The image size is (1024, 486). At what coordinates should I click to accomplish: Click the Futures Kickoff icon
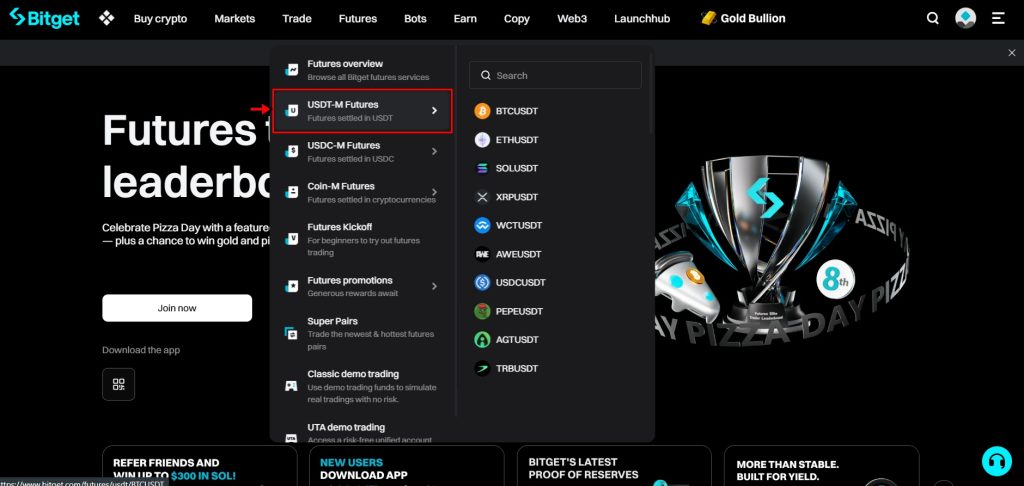pos(291,239)
